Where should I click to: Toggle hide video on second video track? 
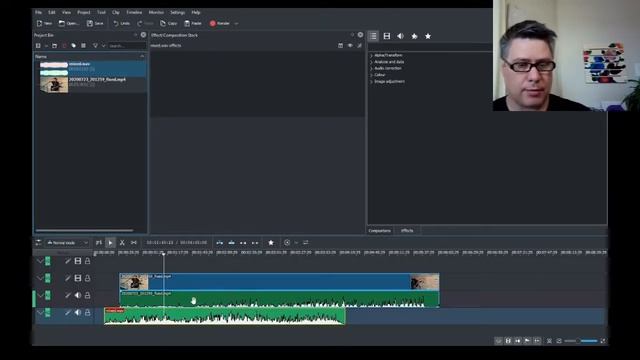[x=78, y=278]
